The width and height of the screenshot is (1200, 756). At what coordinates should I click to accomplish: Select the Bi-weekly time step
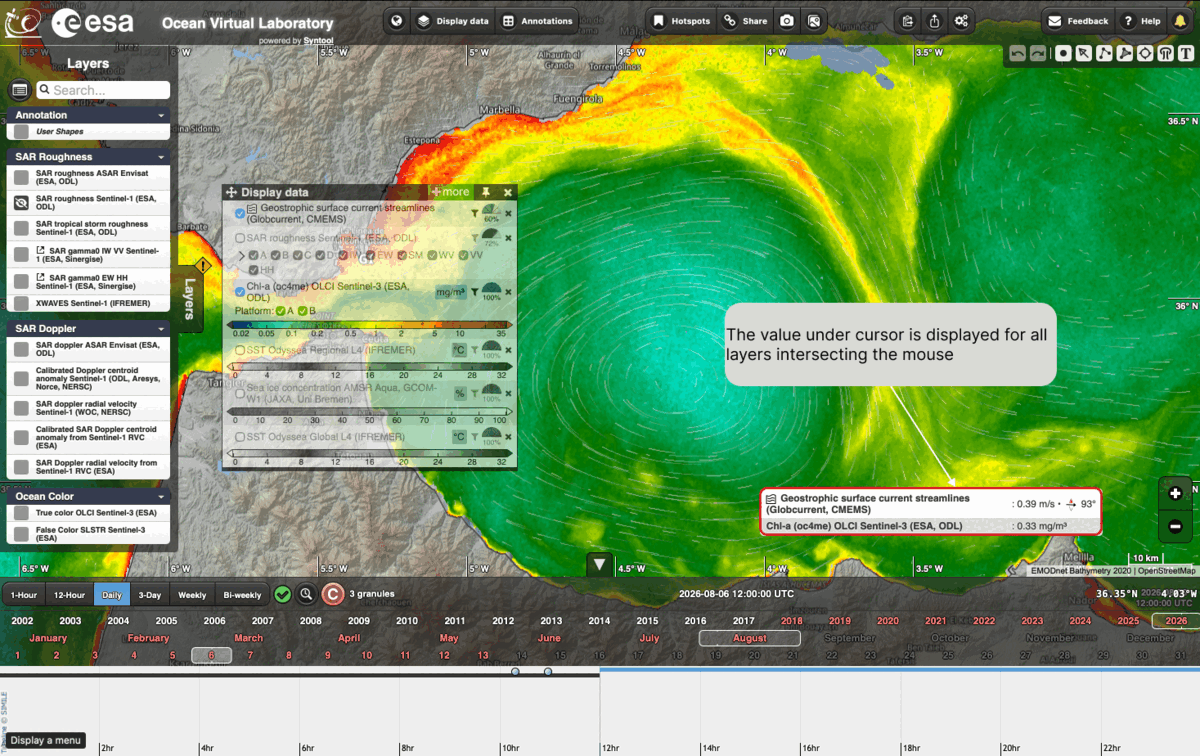pyautogui.click(x=242, y=595)
